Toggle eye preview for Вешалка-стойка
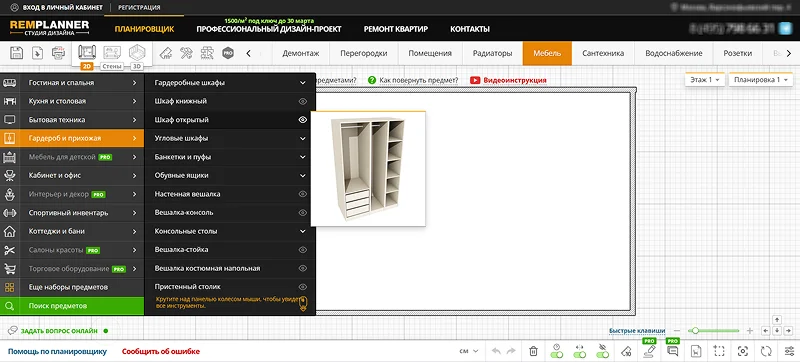This screenshot has height=362, width=800. pyautogui.click(x=303, y=250)
